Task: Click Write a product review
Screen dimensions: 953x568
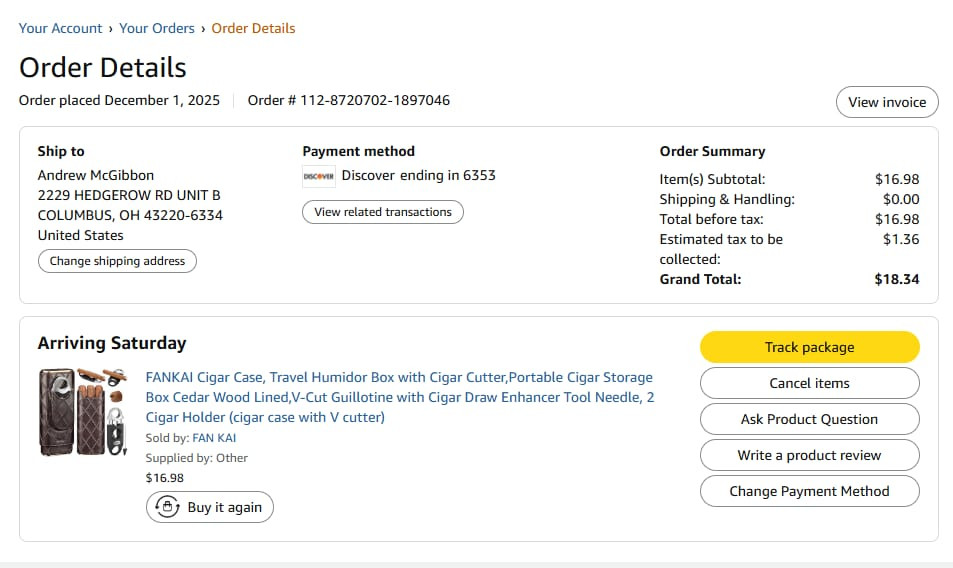Action: pos(810,455)
